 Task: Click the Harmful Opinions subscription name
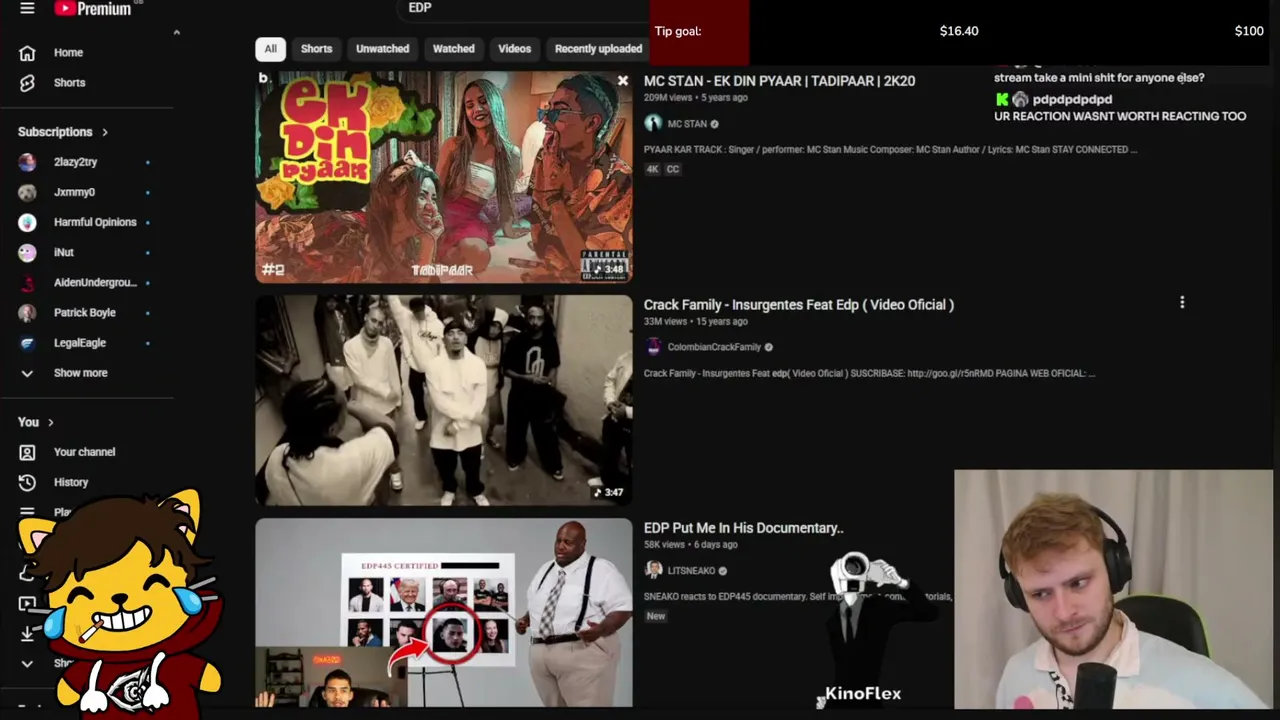(x=95, y=222)
